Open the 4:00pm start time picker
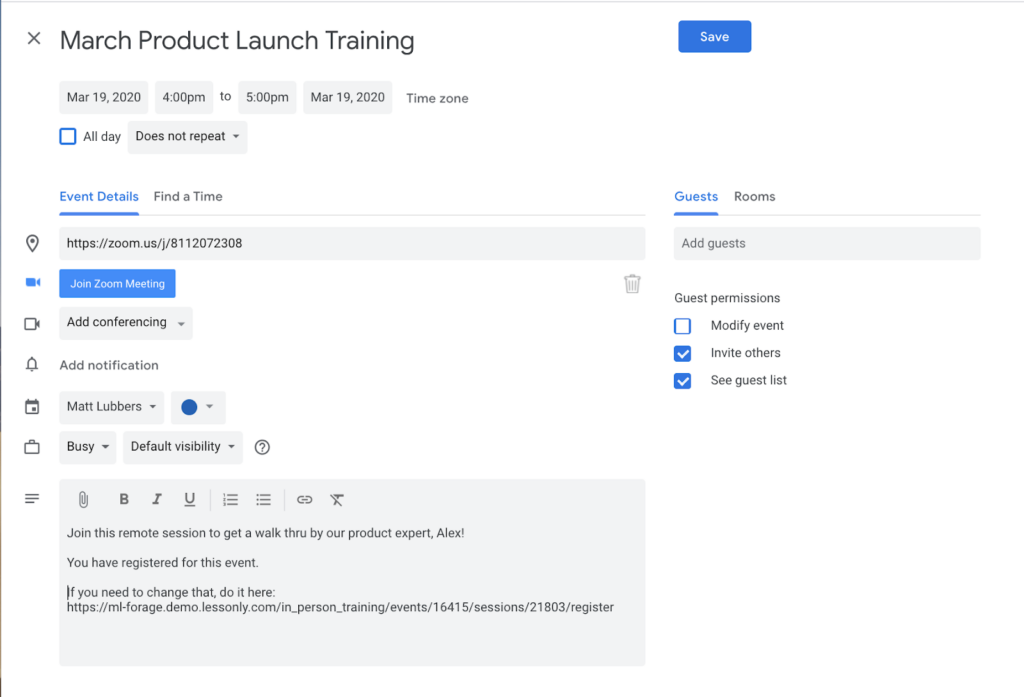 (x=184, y=97)
